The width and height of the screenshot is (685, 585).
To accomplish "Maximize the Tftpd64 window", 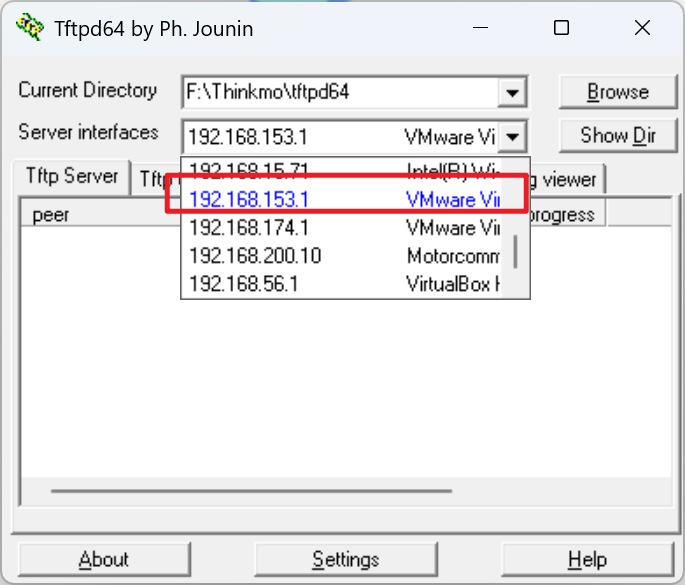I will click(561, 28).
